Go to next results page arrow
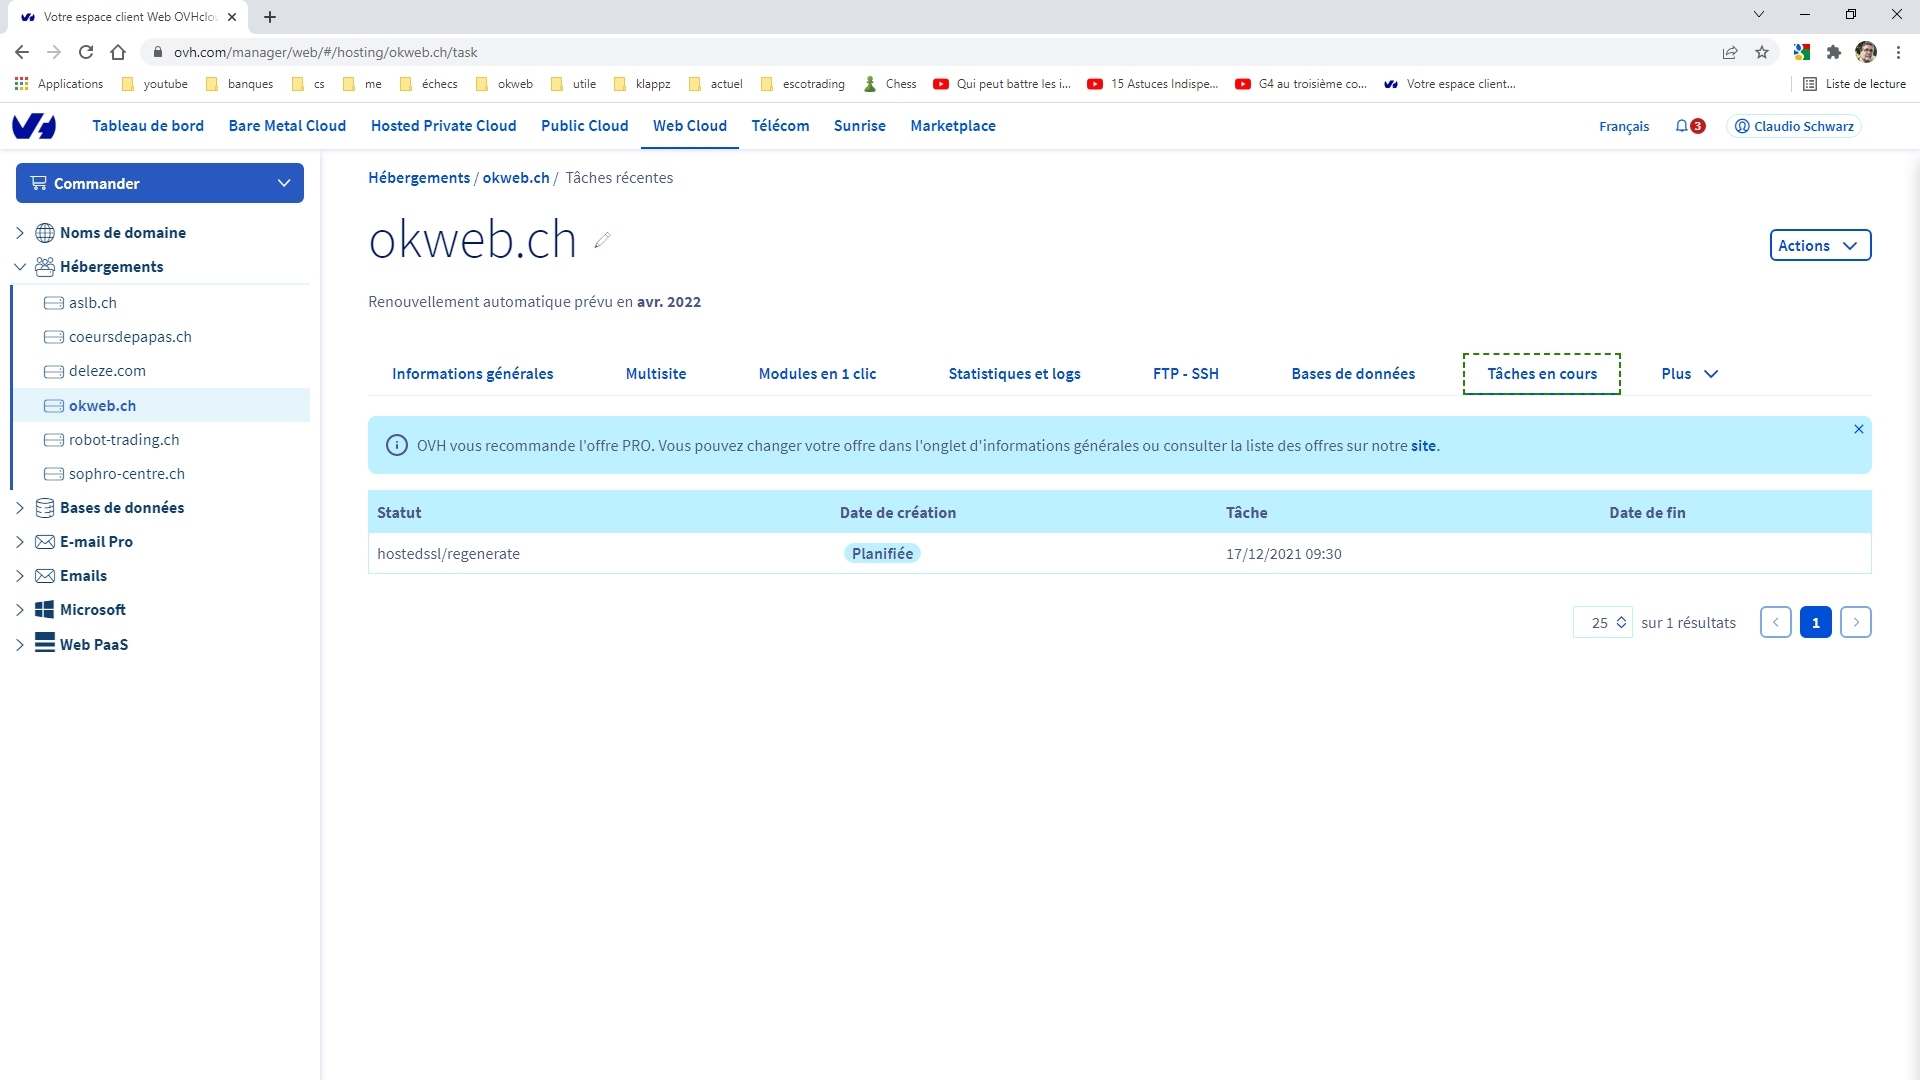This screenshot has height=1080, width=1920. (1855, 622)
